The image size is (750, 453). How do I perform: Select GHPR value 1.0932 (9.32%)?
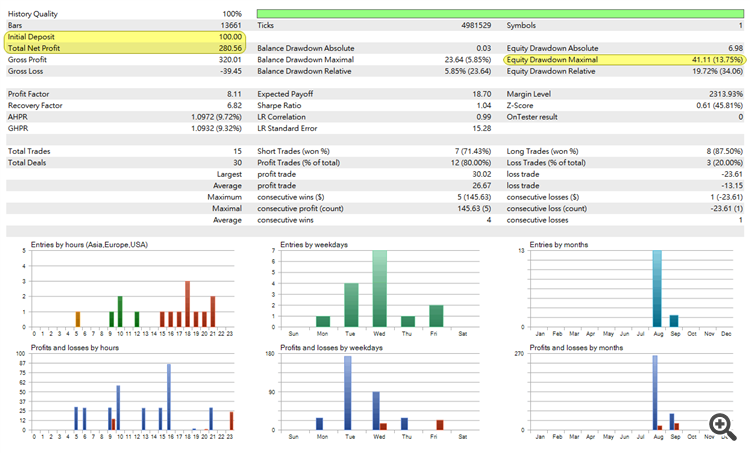(217, 129)
